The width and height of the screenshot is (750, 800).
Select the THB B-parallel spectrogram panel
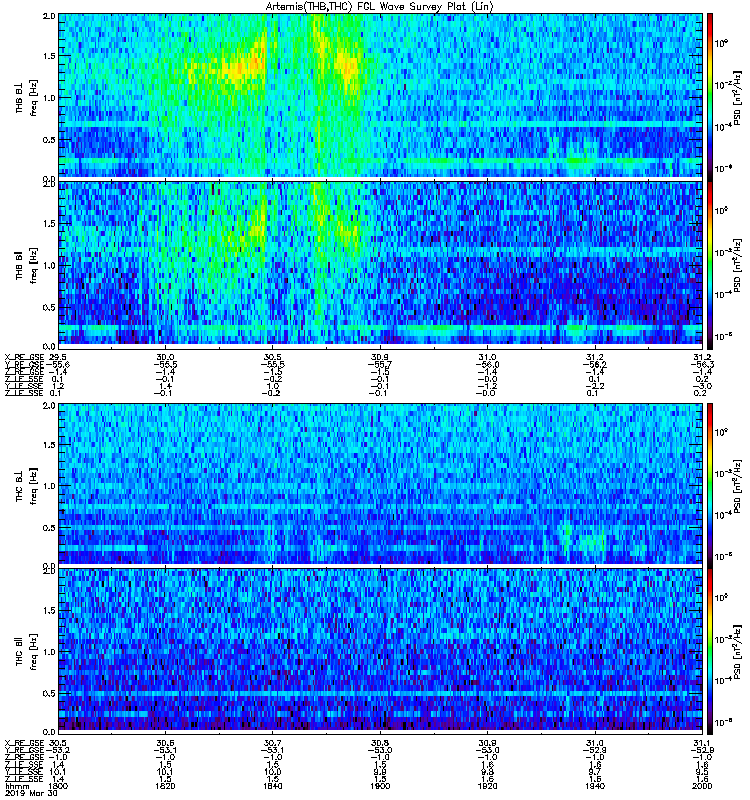click(381, 263)
